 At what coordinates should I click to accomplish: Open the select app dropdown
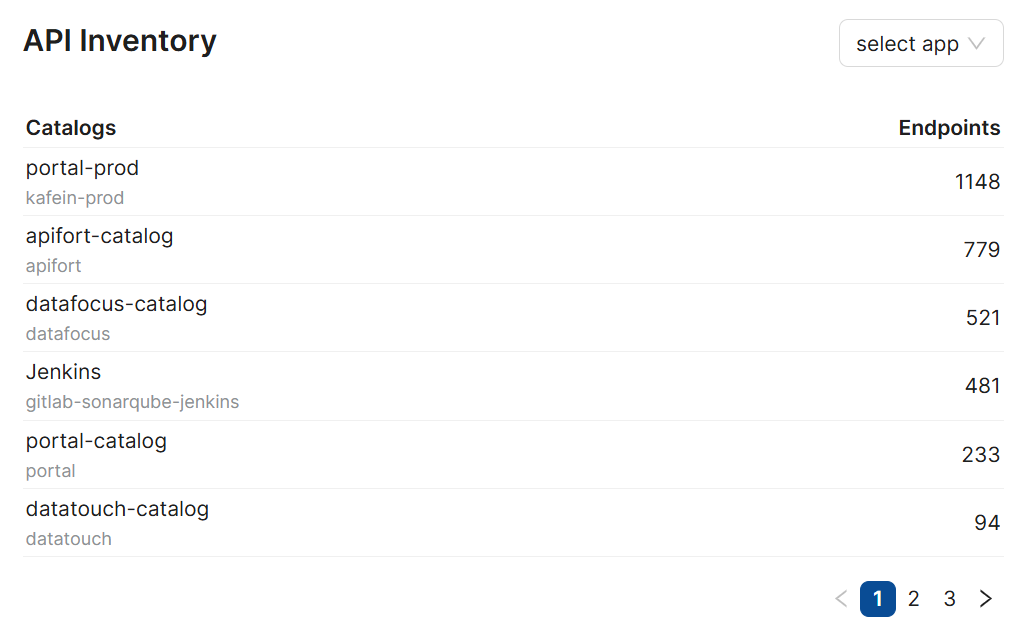920,44
